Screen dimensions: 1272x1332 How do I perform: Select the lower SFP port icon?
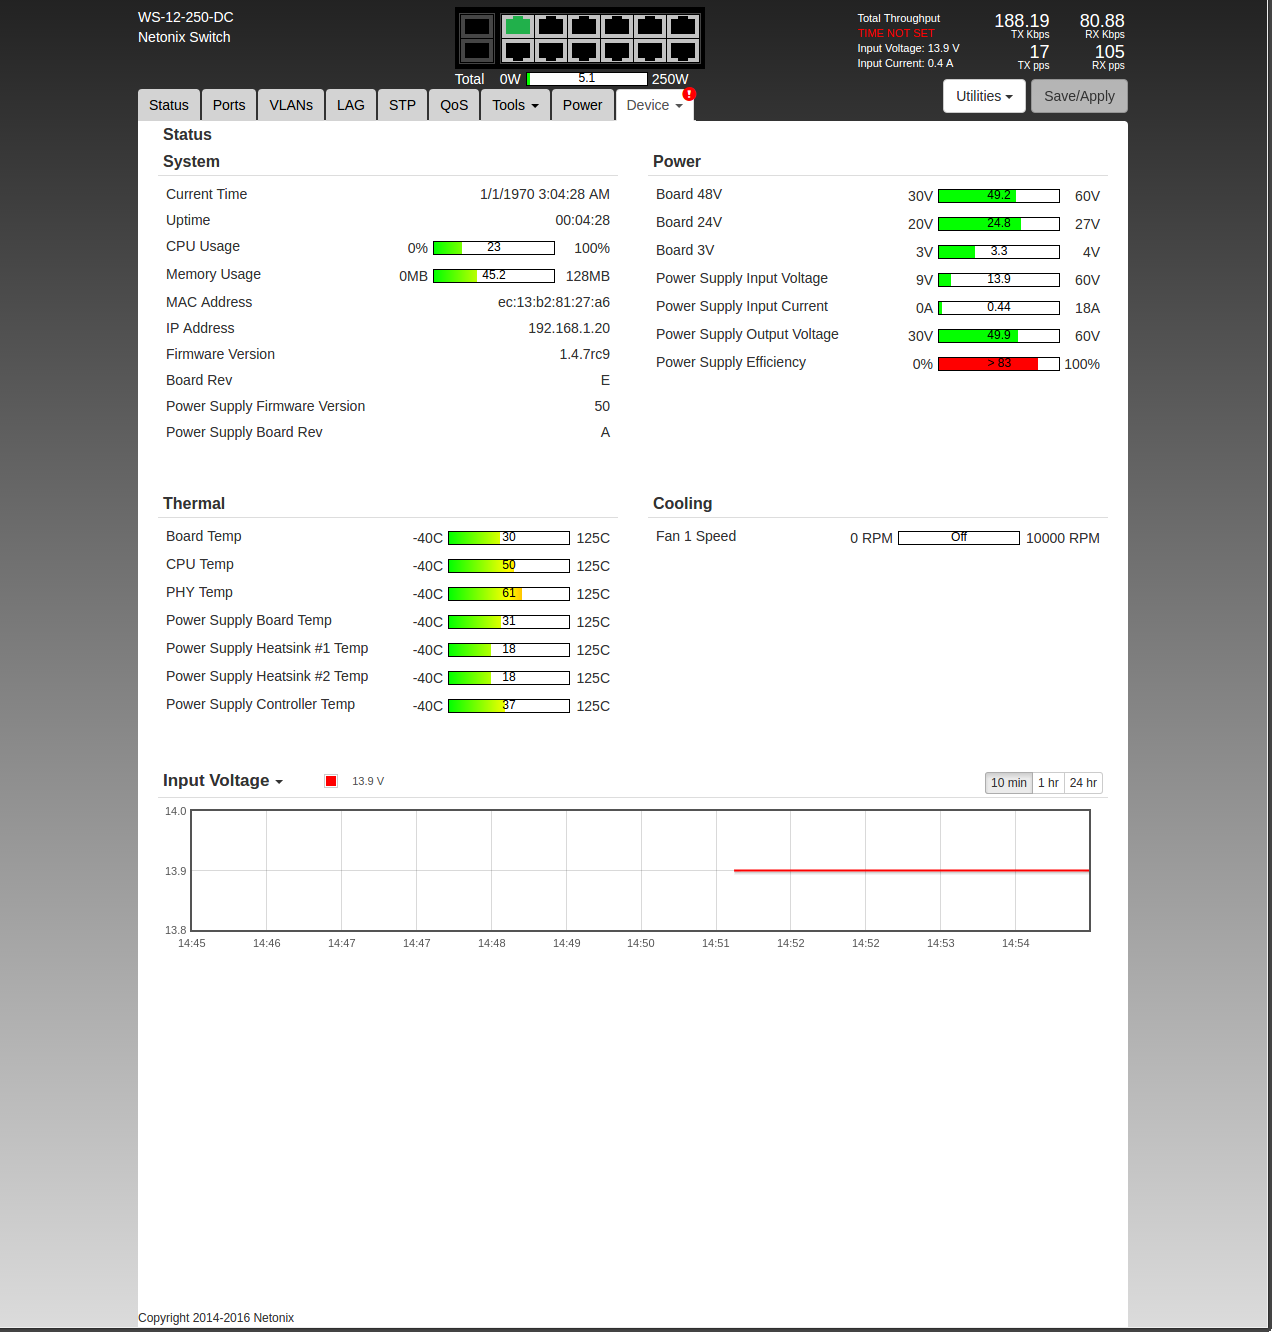(x=477, y=50)
